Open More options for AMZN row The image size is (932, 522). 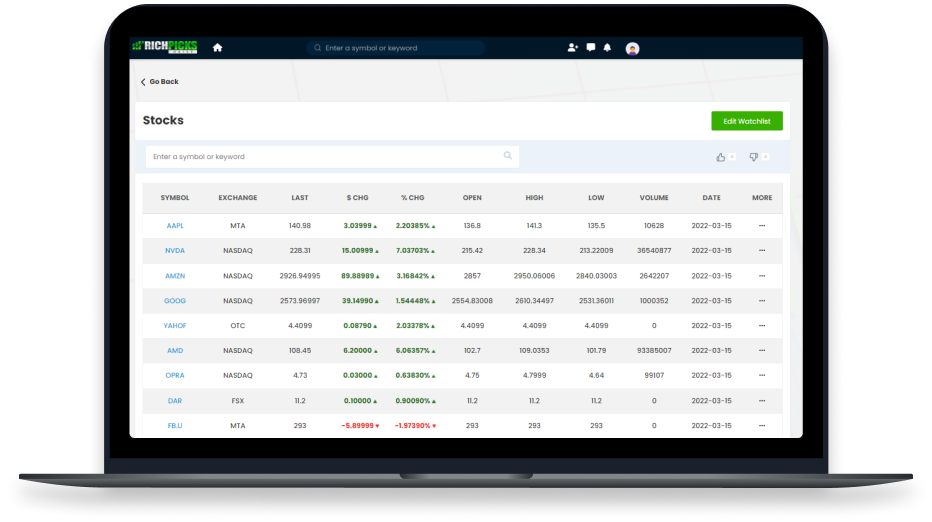tap(762, 276)
